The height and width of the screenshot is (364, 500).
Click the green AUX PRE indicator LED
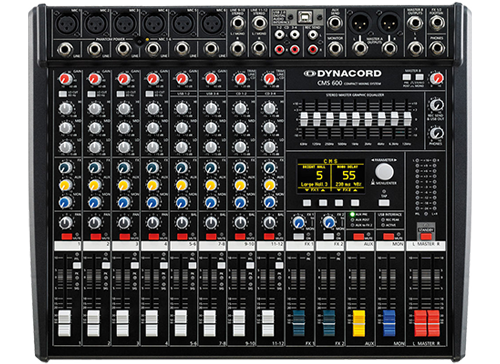click(352, 214)
